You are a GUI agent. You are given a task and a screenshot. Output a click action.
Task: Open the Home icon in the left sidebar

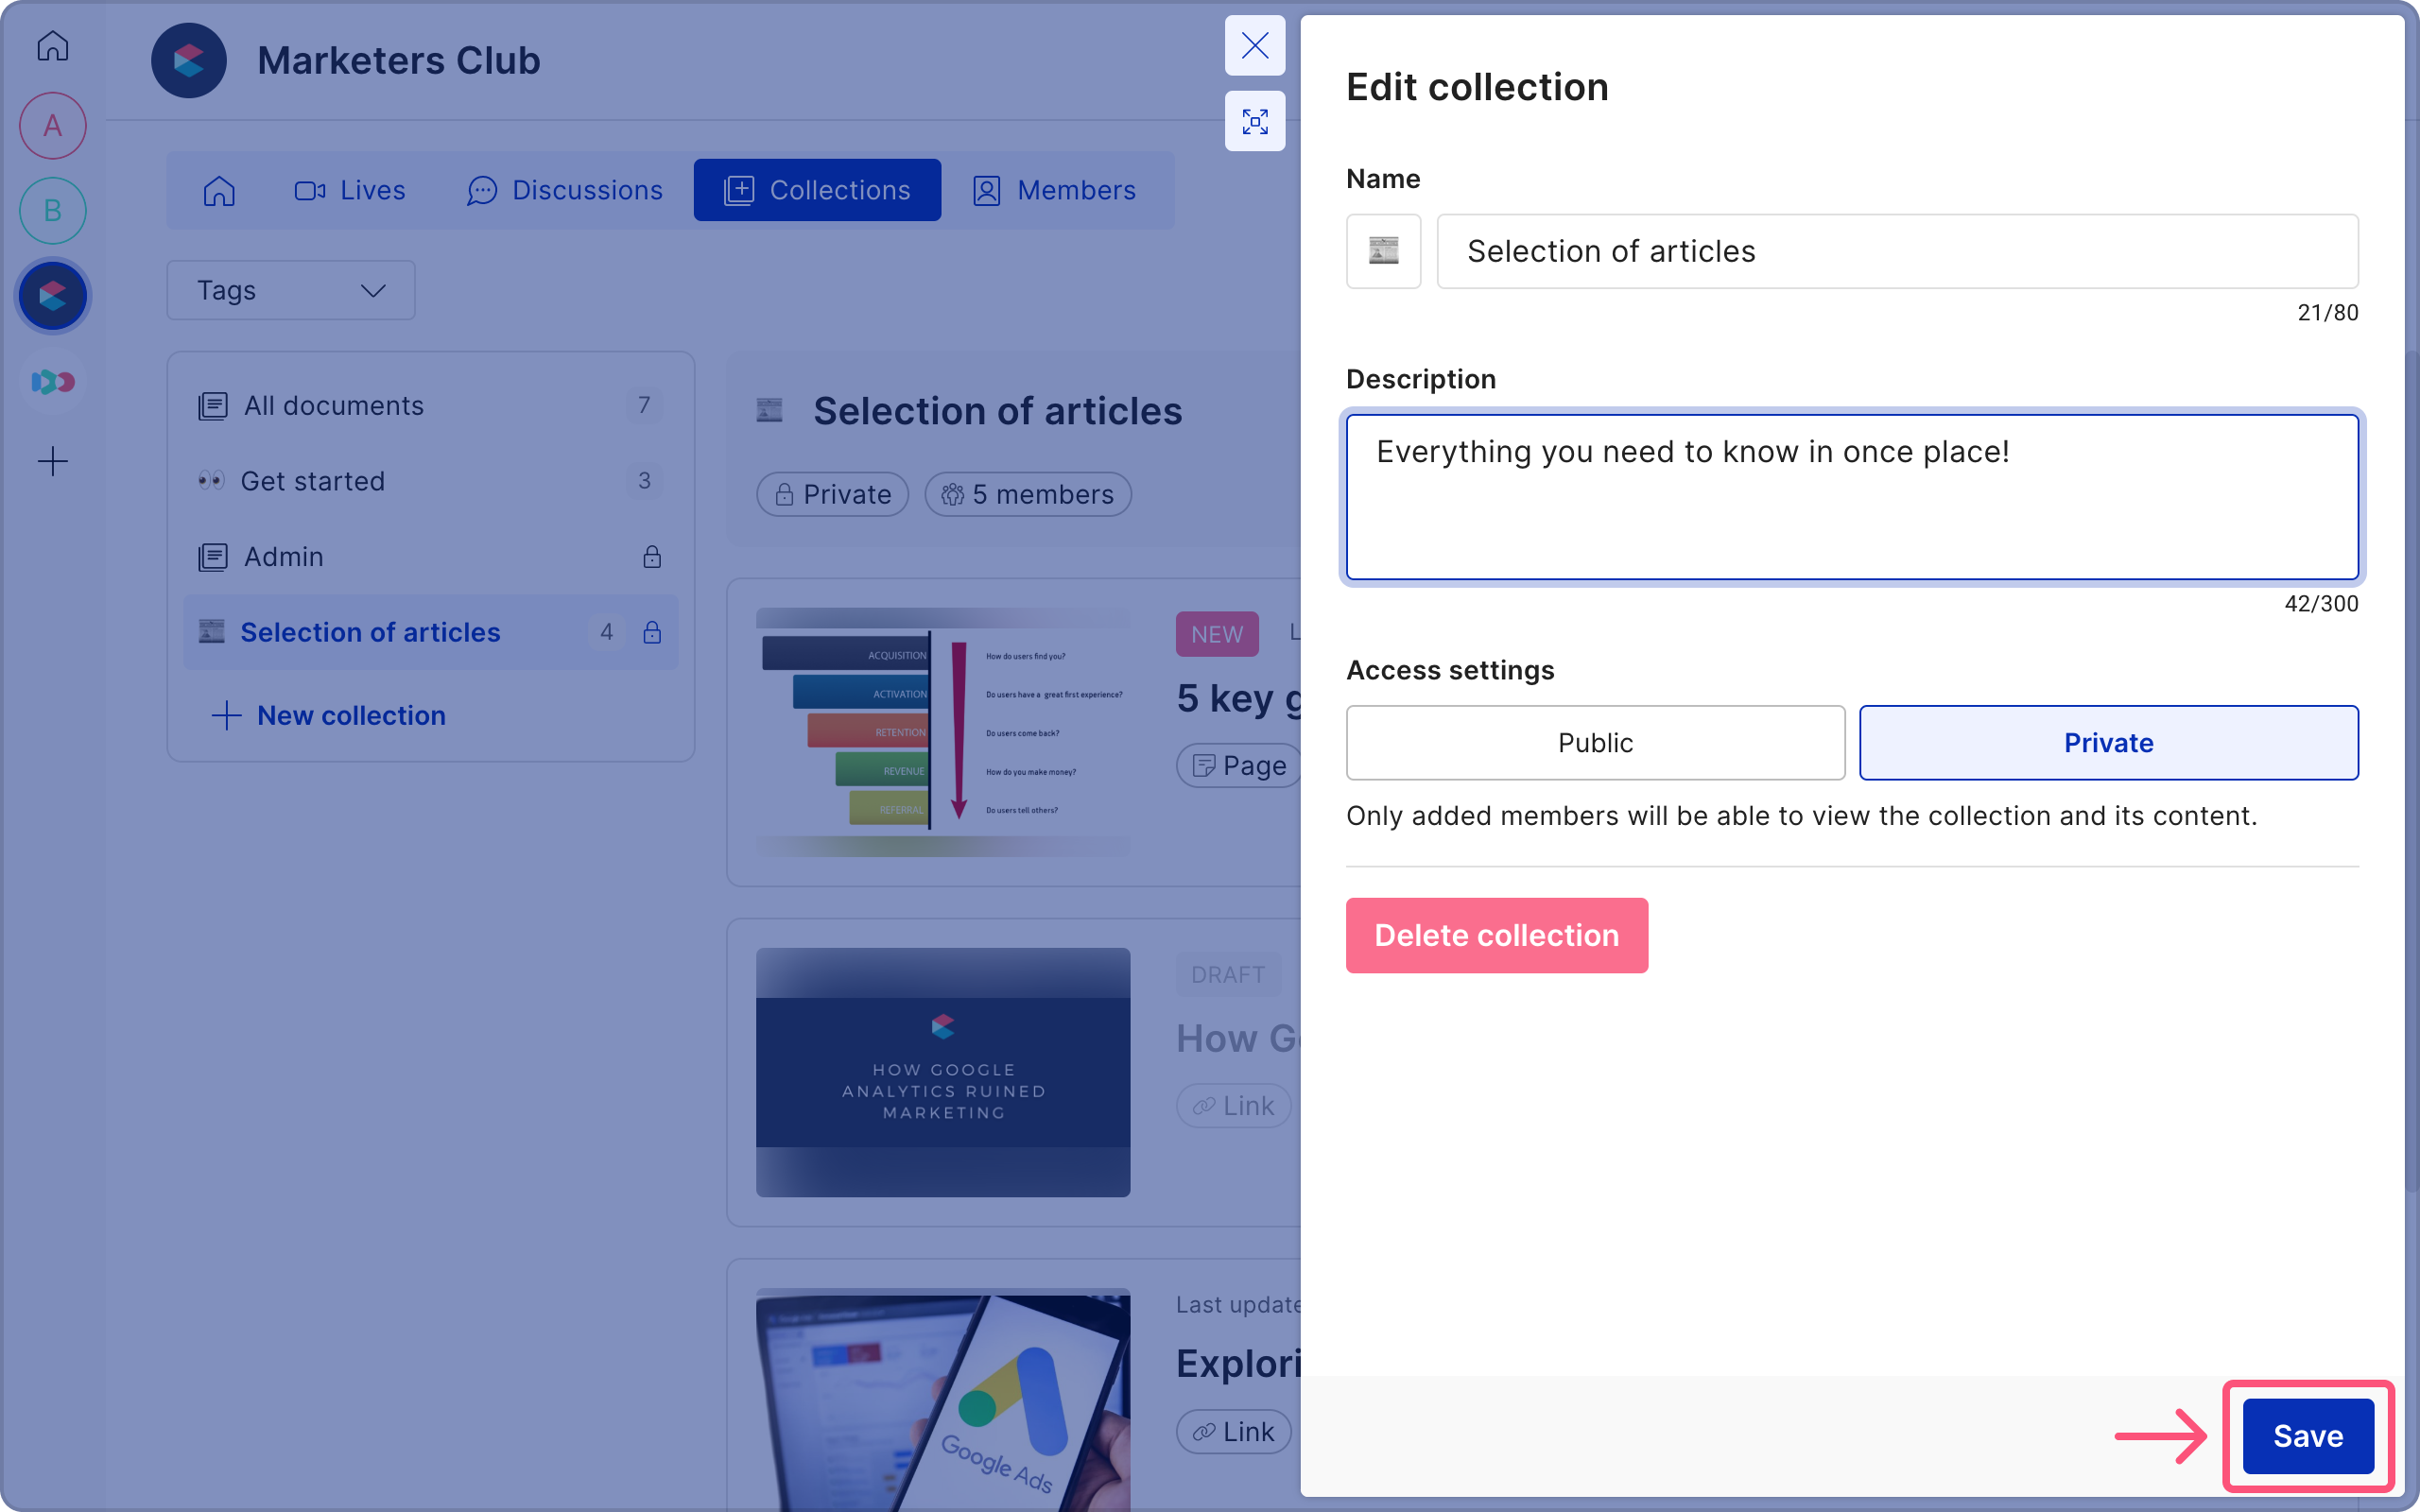[52, 46]
